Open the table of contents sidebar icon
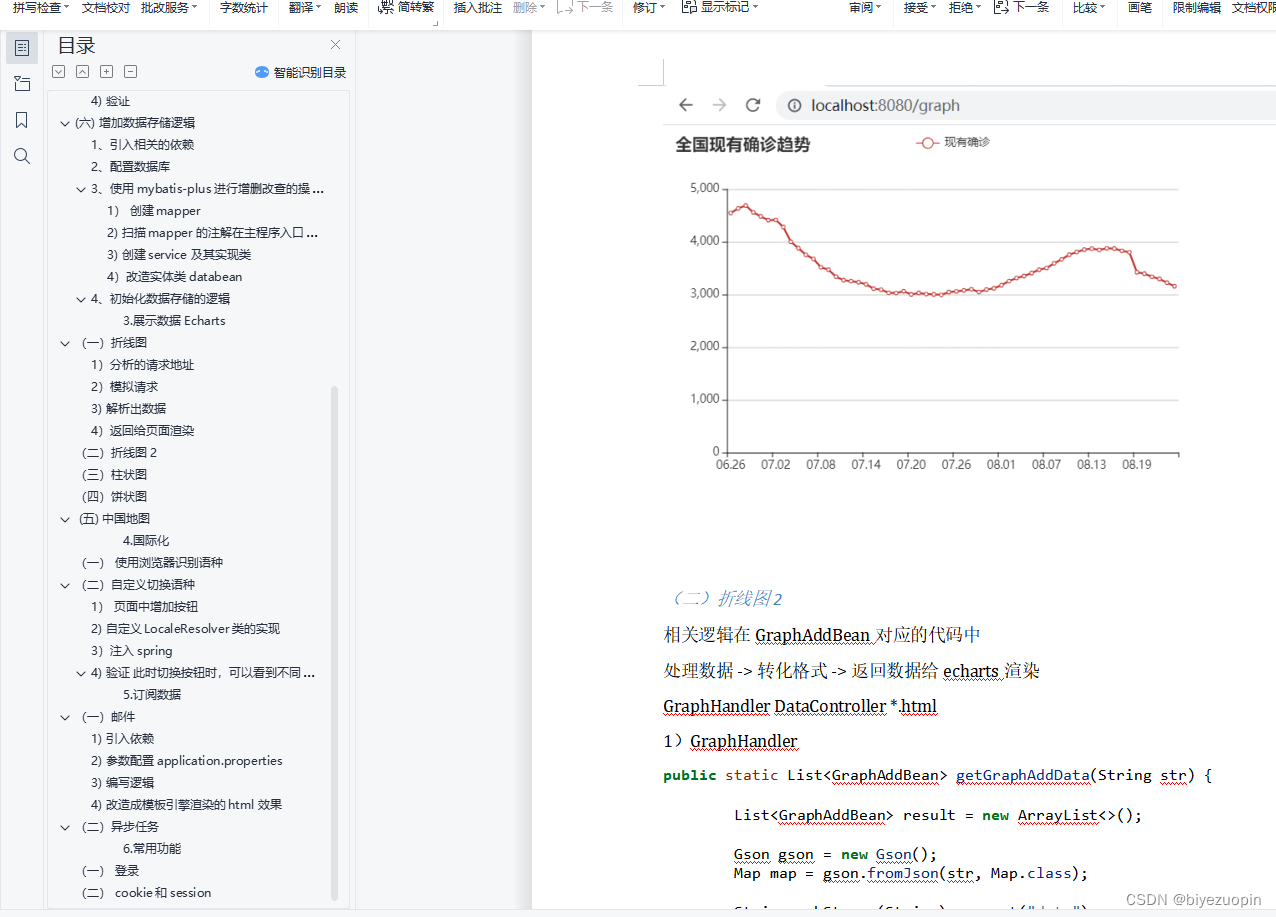 click(22, 47)
